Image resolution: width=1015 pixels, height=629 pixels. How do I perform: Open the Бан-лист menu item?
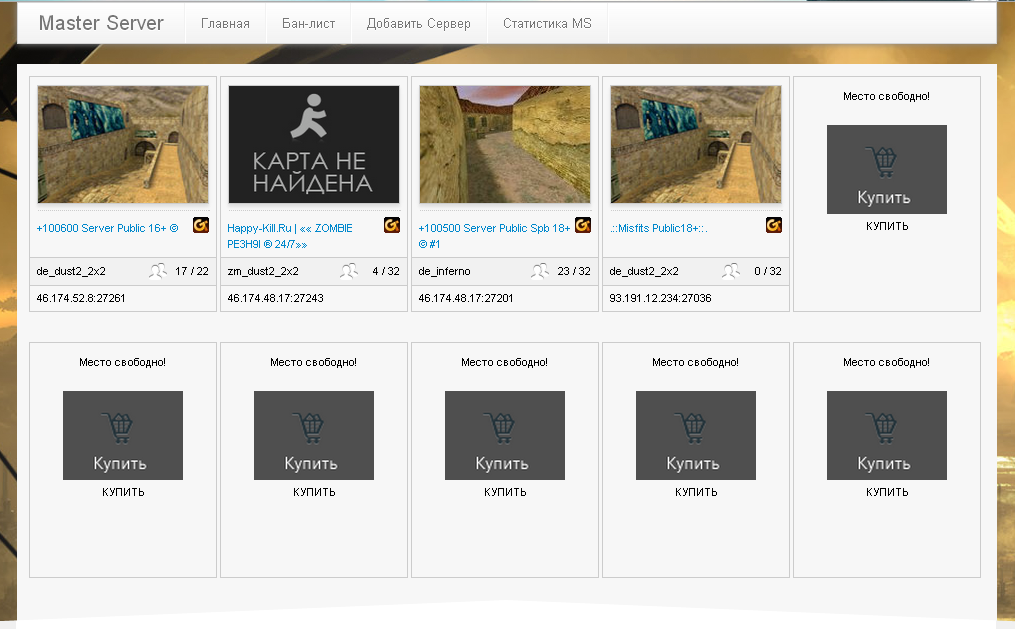[x=308, y=24]
